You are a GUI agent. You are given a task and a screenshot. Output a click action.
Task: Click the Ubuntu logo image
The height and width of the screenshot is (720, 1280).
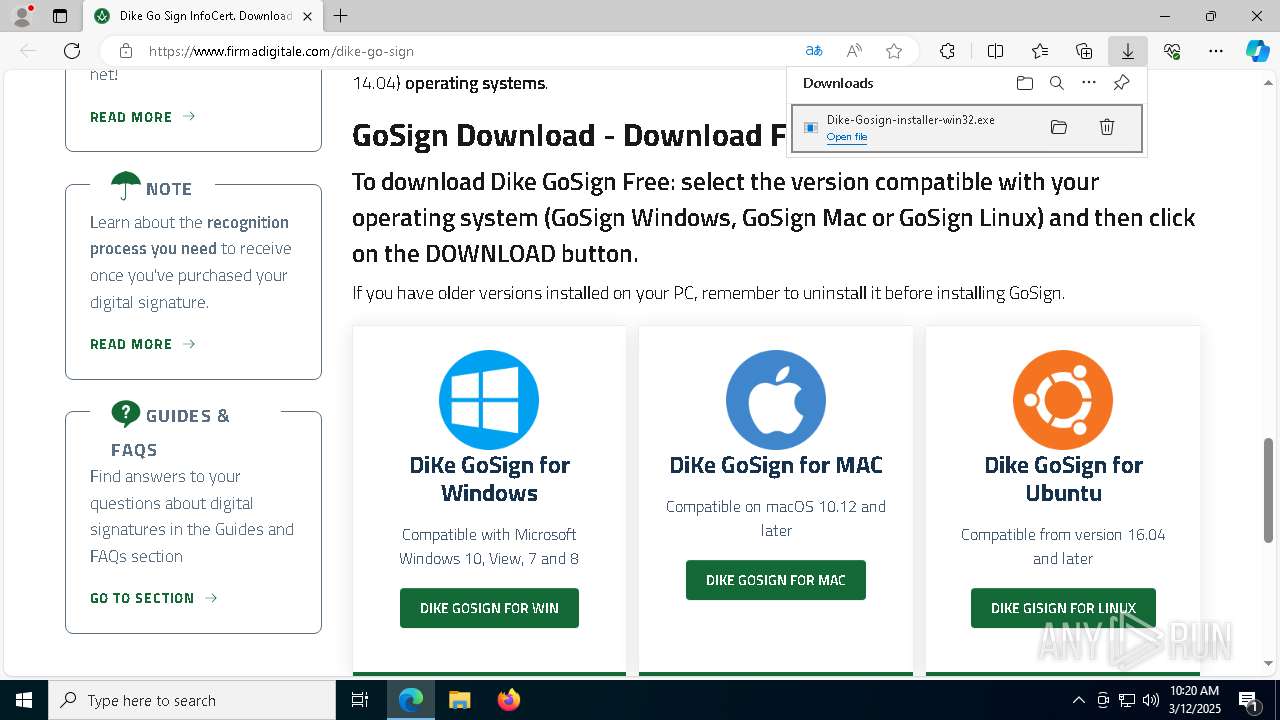pos(1063,400)
